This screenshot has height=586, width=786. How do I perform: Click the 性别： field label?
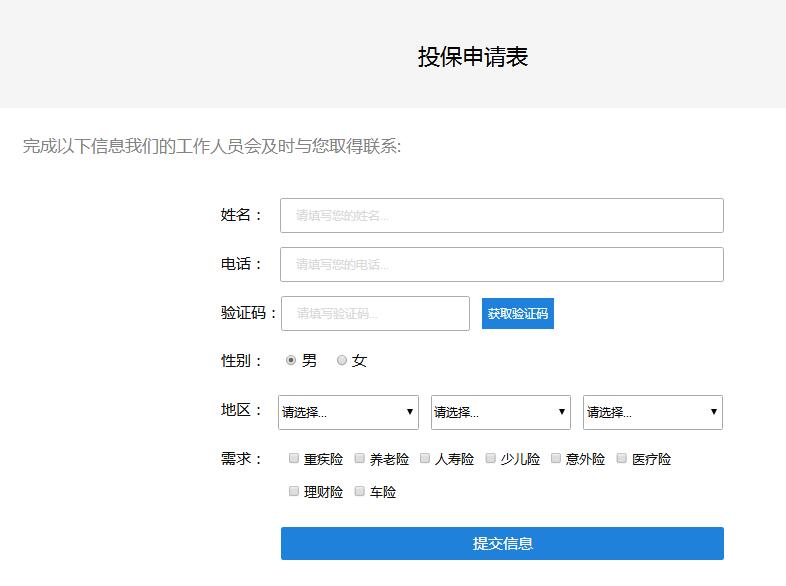pos(241,360)
